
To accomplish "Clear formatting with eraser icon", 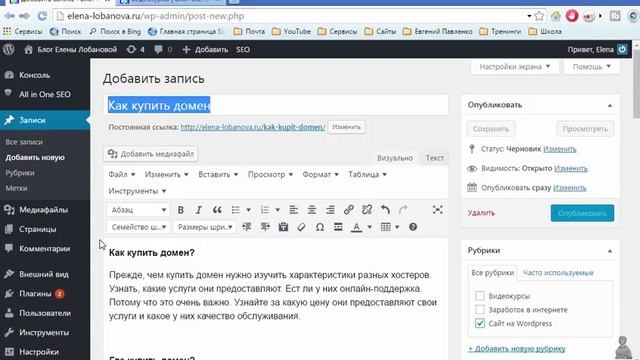I will click(302, 227).
